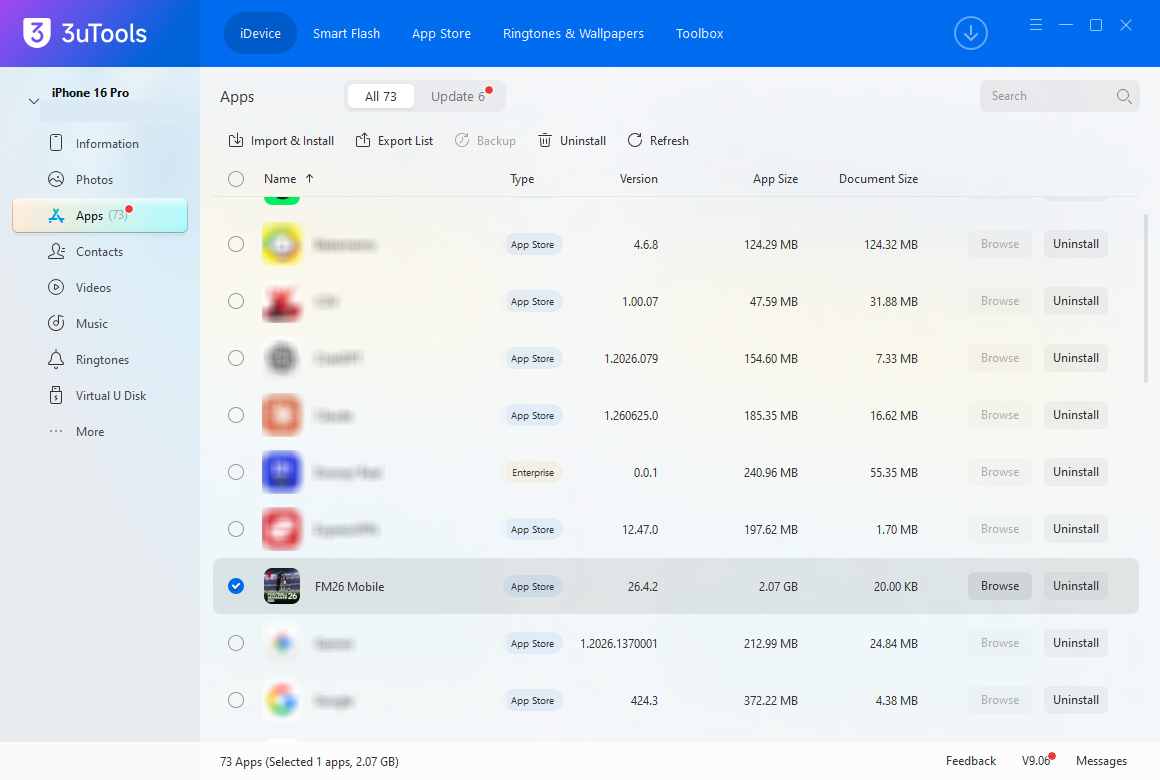Click the Apps store icon in sidebar
This screenshot has width=1160, height=780.
point(56,215)
